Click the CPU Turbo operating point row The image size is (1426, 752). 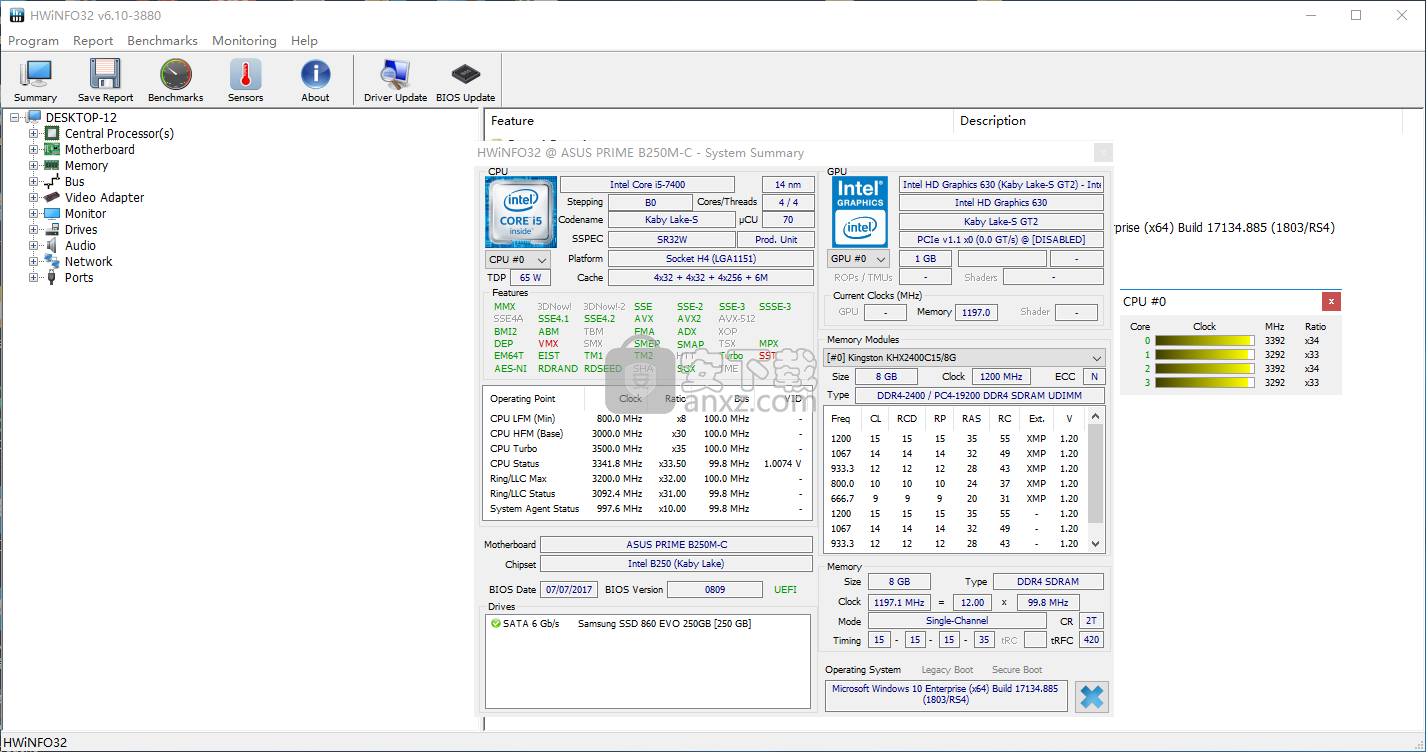tap(646, 448)
